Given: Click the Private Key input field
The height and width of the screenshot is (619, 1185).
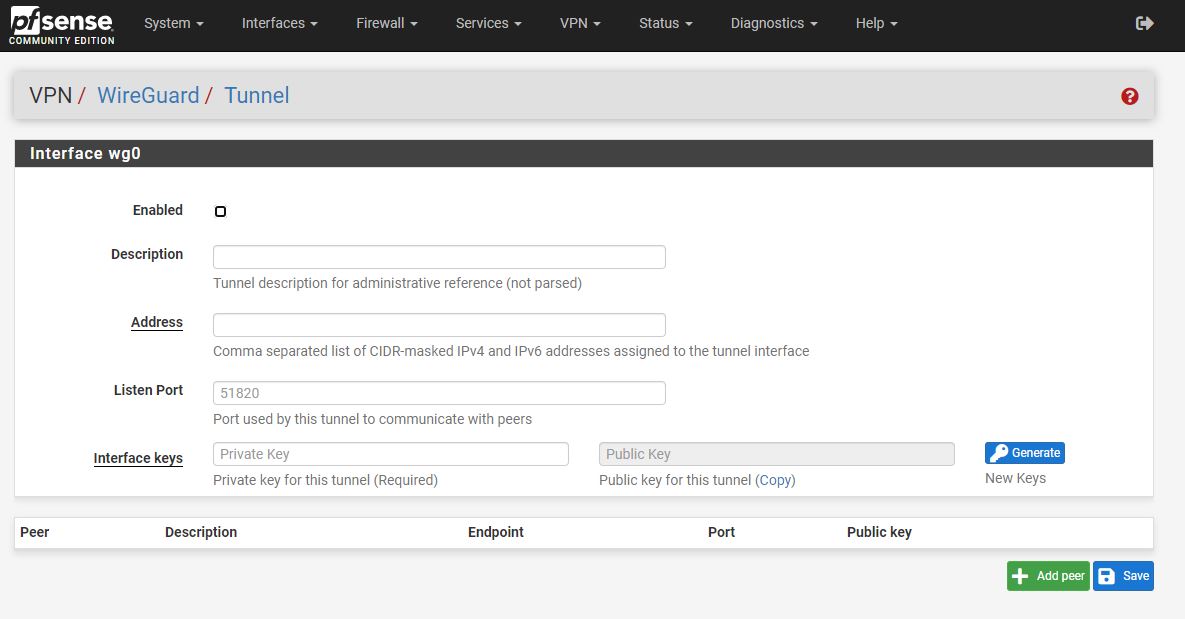Looking at the screenshot, I should 391,454.
